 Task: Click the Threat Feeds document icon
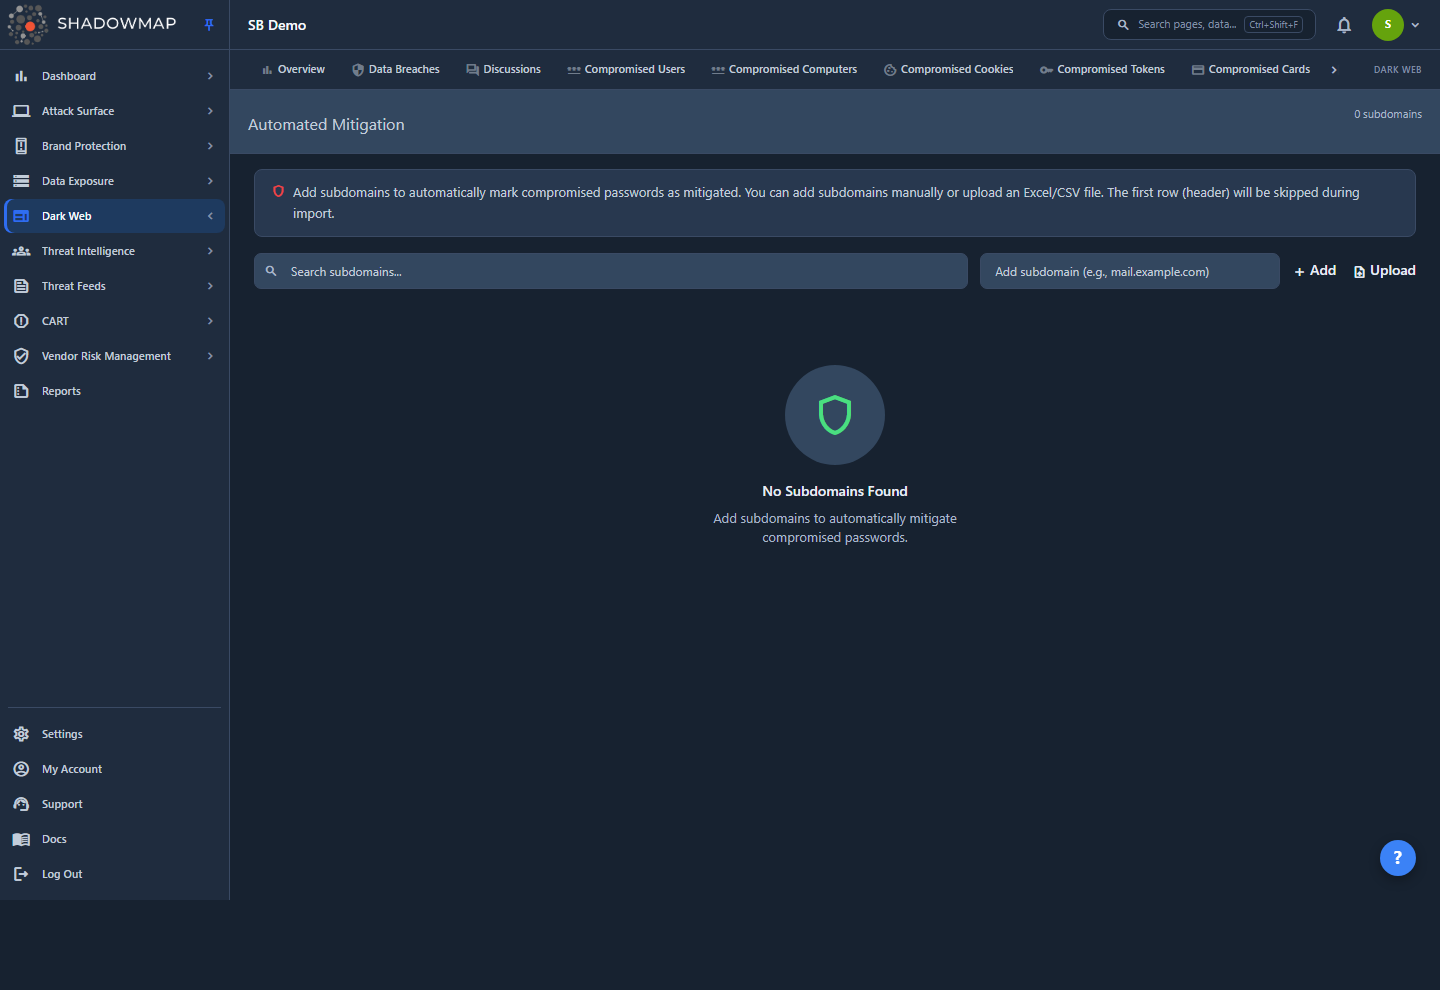[21, 286]
